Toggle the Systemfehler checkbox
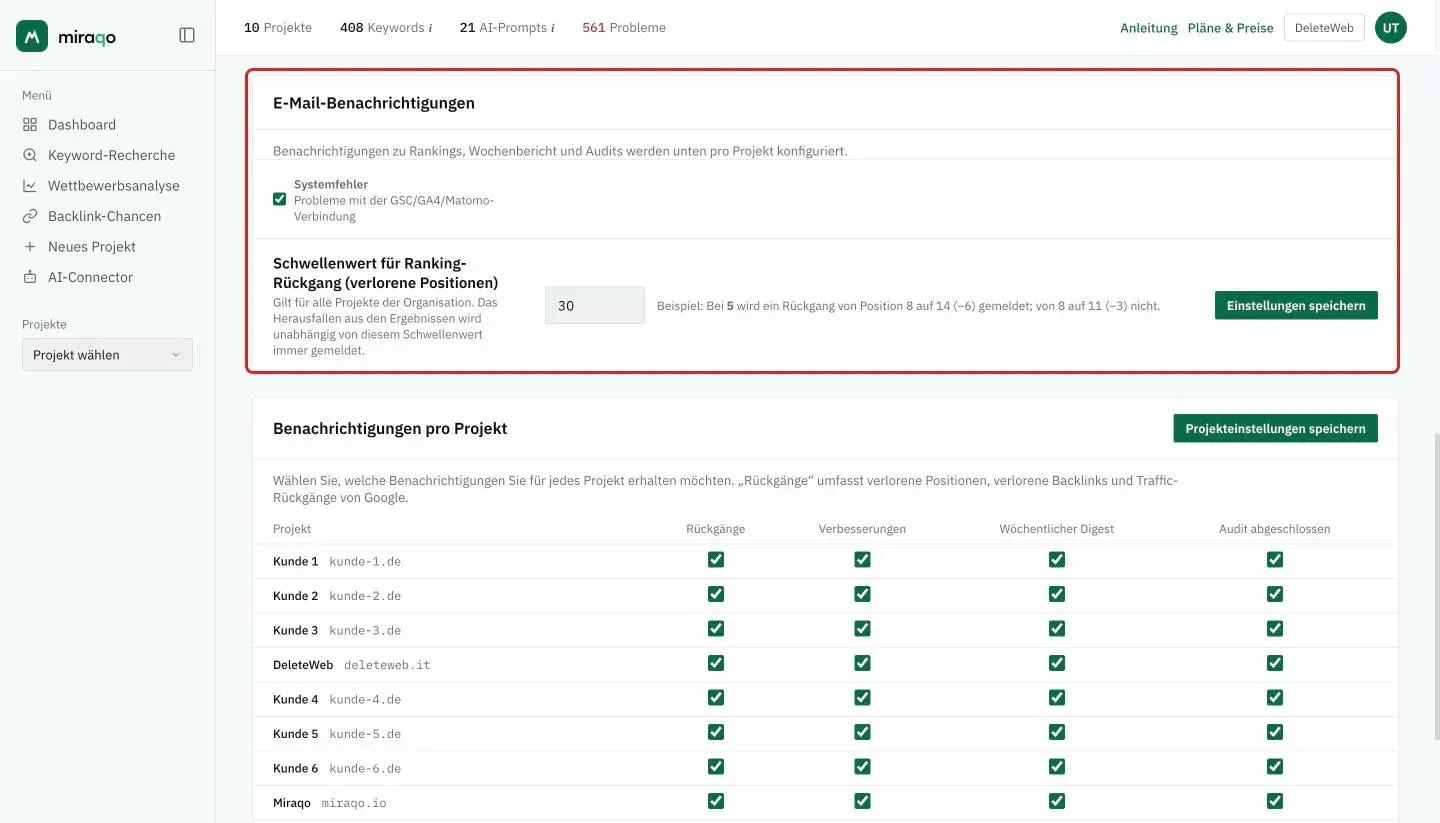 [x=279, y=199]
